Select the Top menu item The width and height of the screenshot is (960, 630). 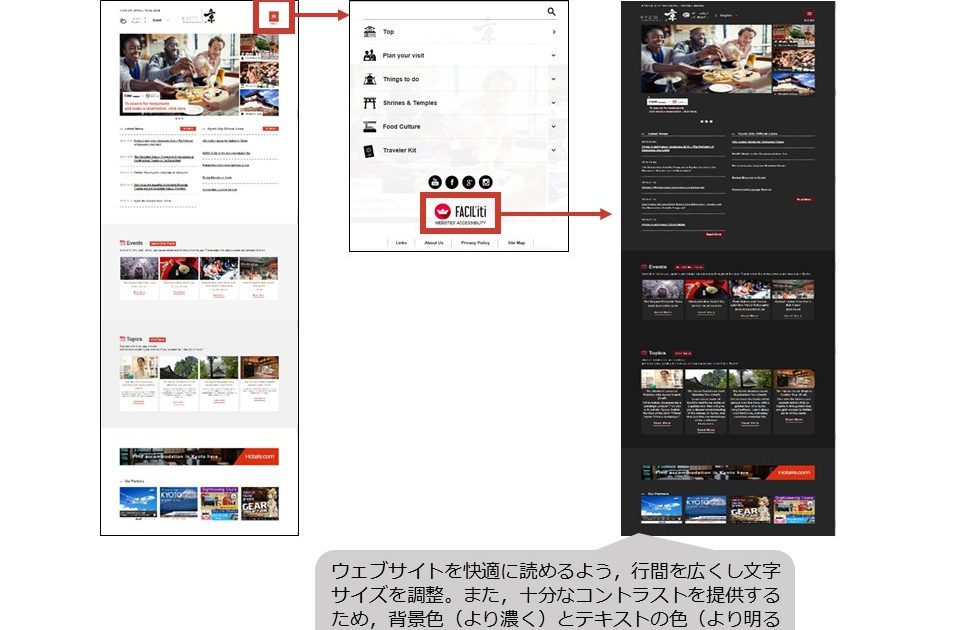click(x=388, y=32)
